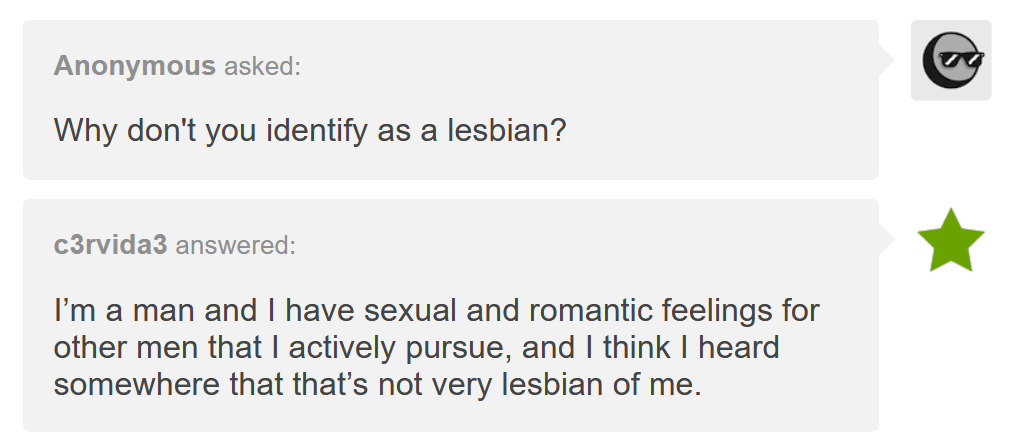
Task: Click the green star avatar icon
Action: pyautogui.click(x=950, y=242)
